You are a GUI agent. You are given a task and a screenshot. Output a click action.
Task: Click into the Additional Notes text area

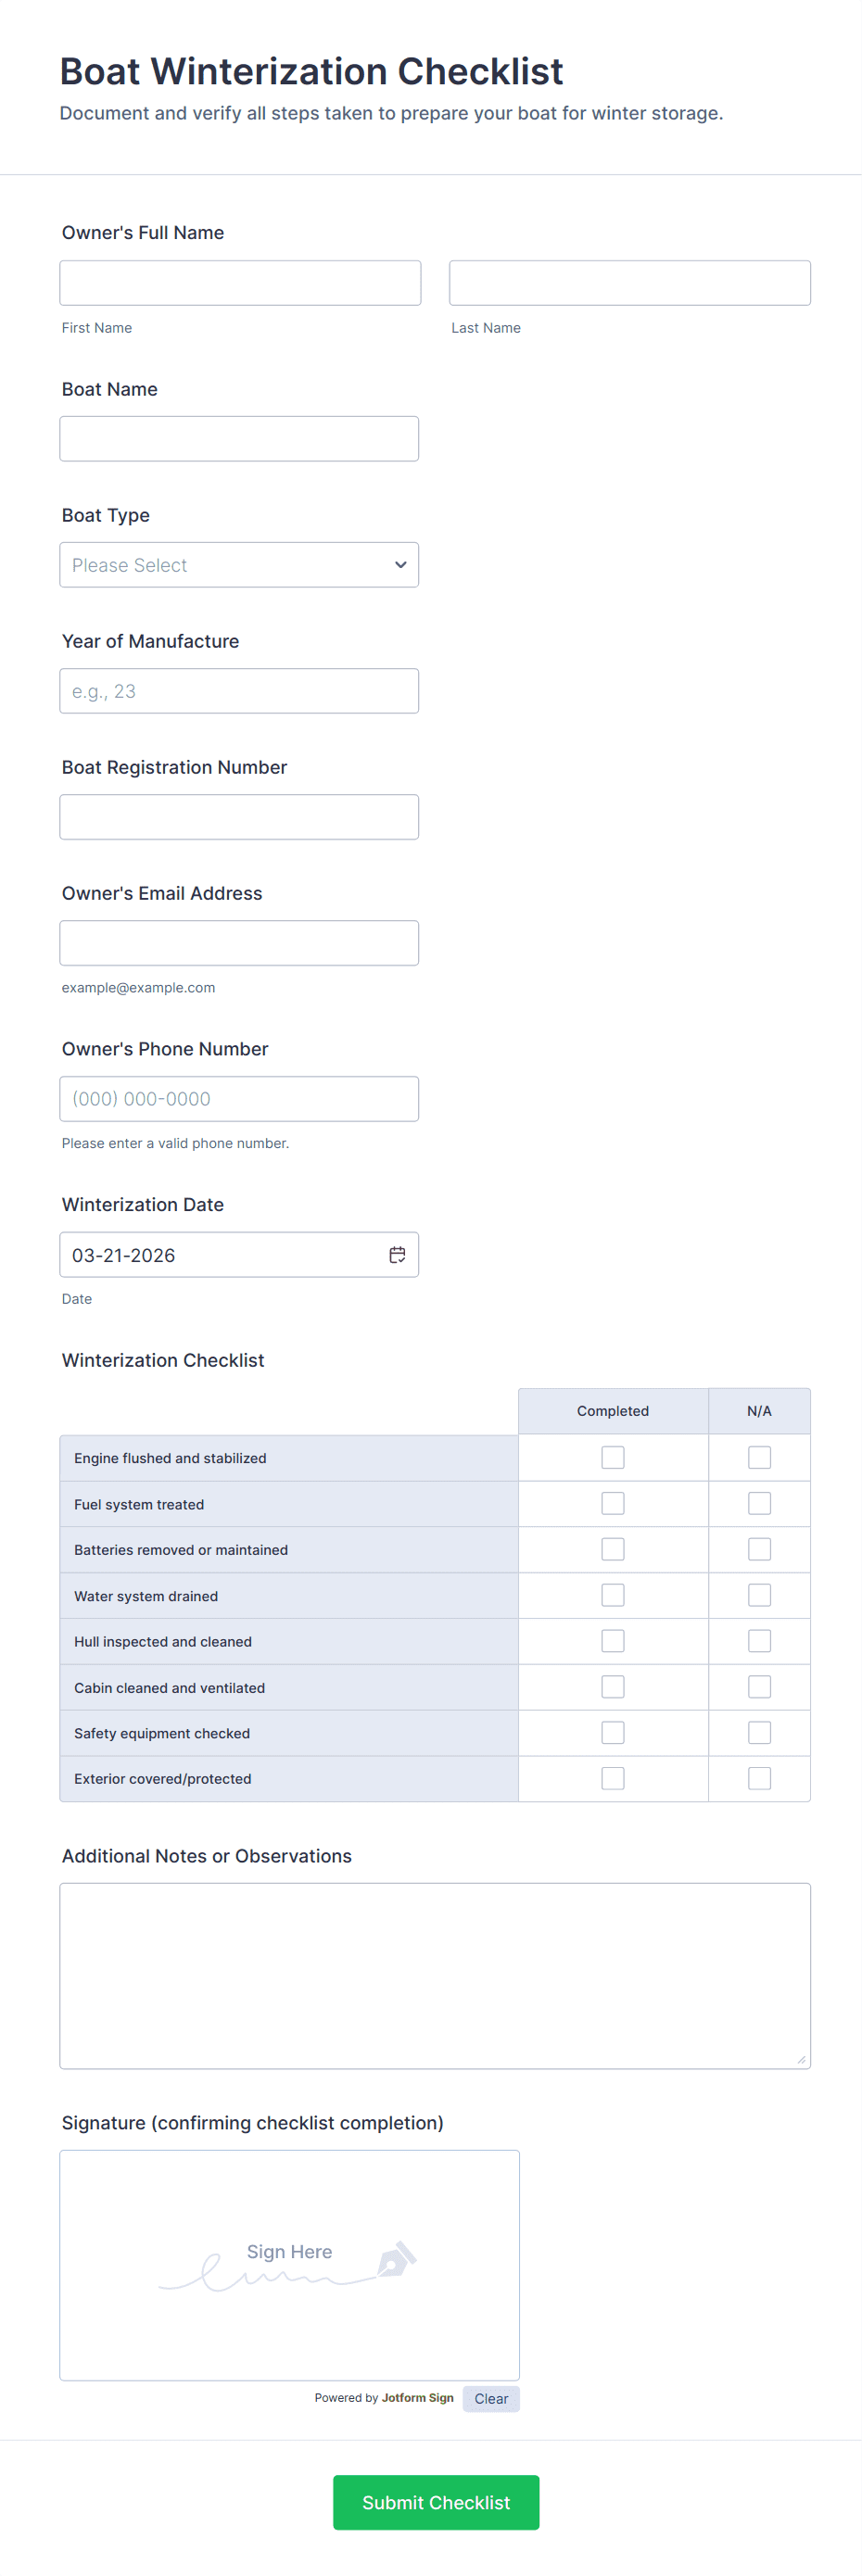pos(435,1975)
